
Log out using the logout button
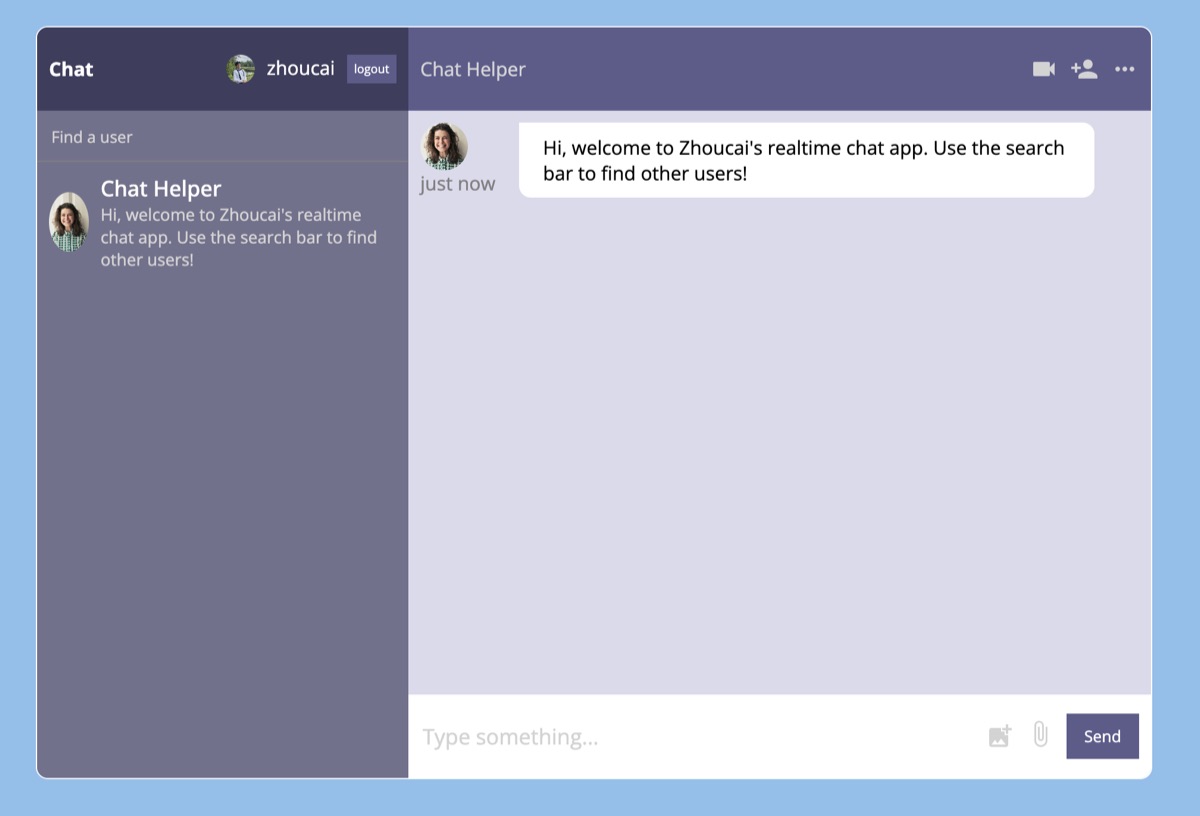(x=371, y=69)
